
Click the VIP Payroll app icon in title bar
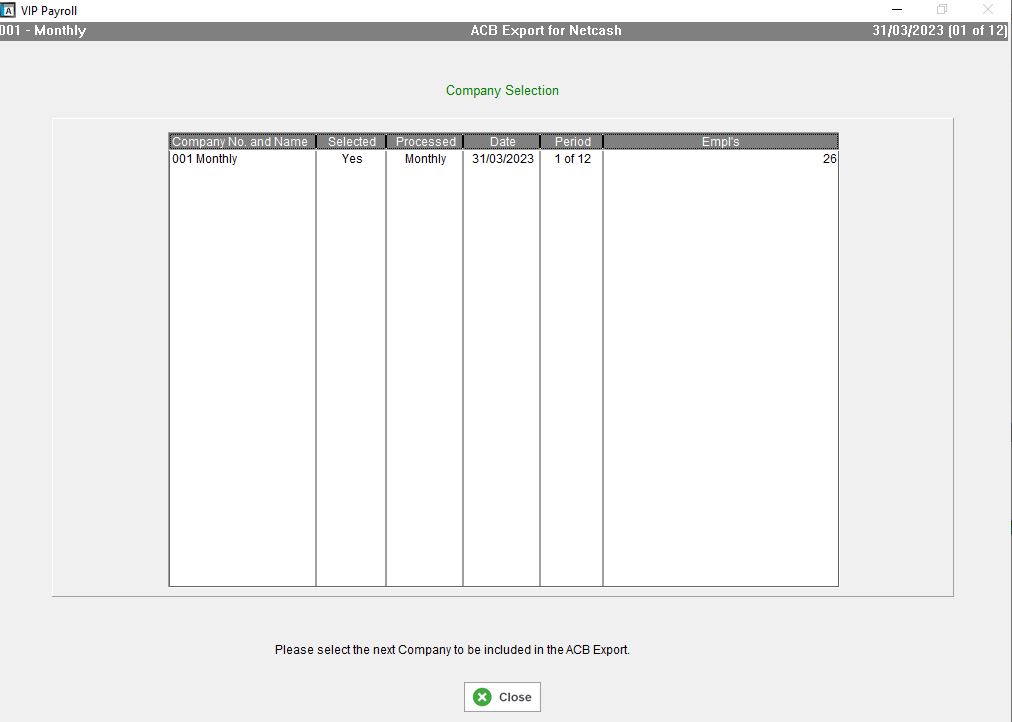[x=8, y=10]
